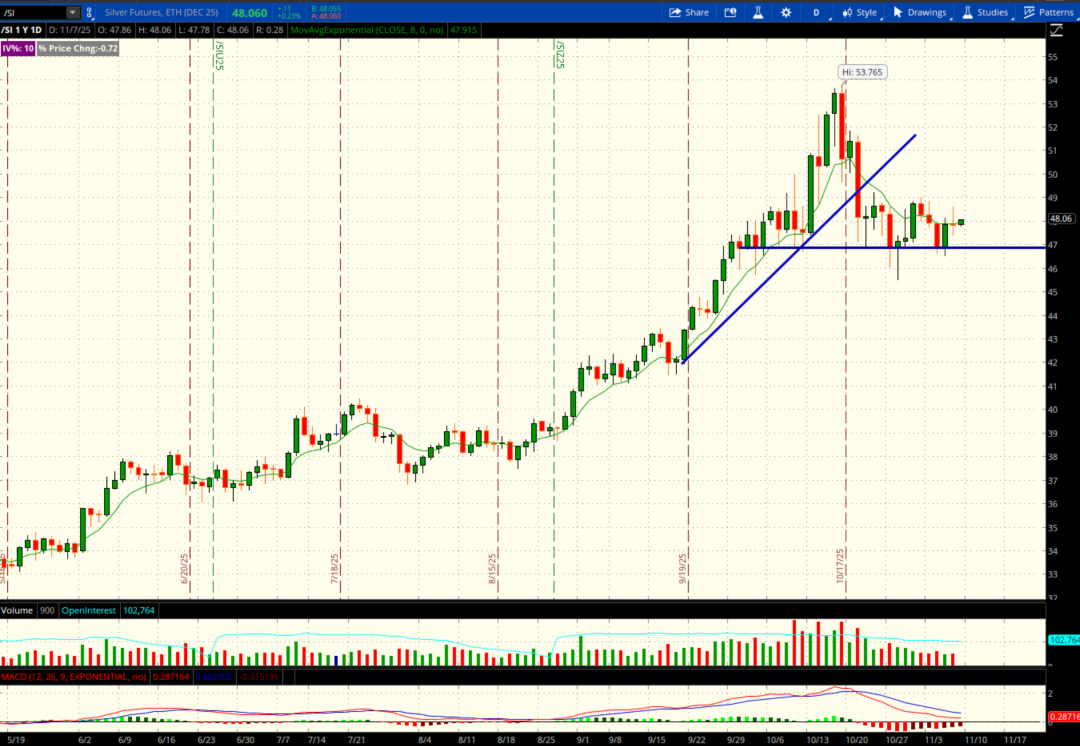The height and width of the screenshot is (746, 1080).
Task: Open the D timeframe dropdown
Action: (x=817, y=12)
